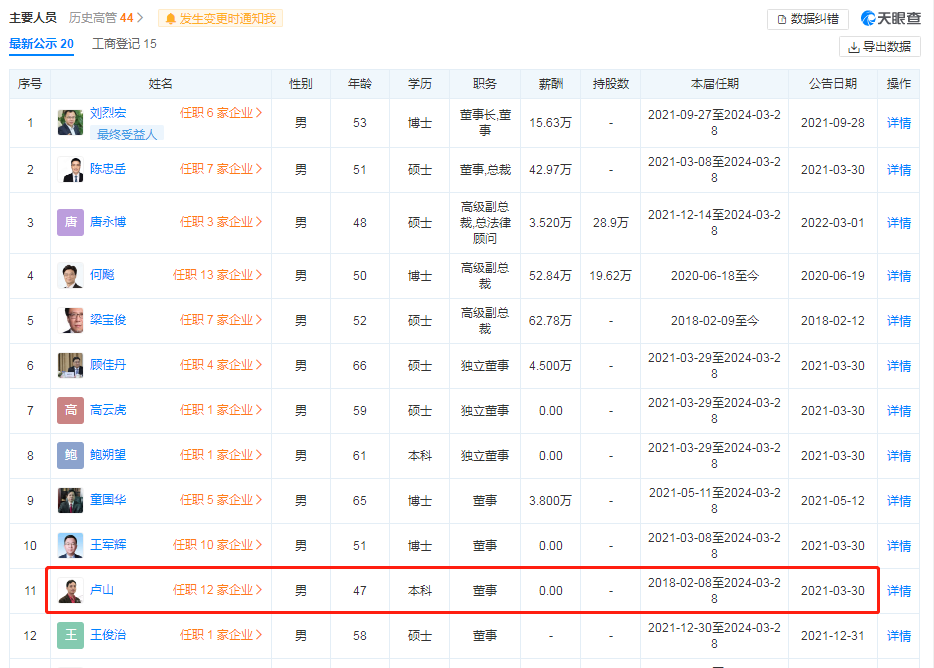Expand 历史高管 44 list

click(106, 18)
